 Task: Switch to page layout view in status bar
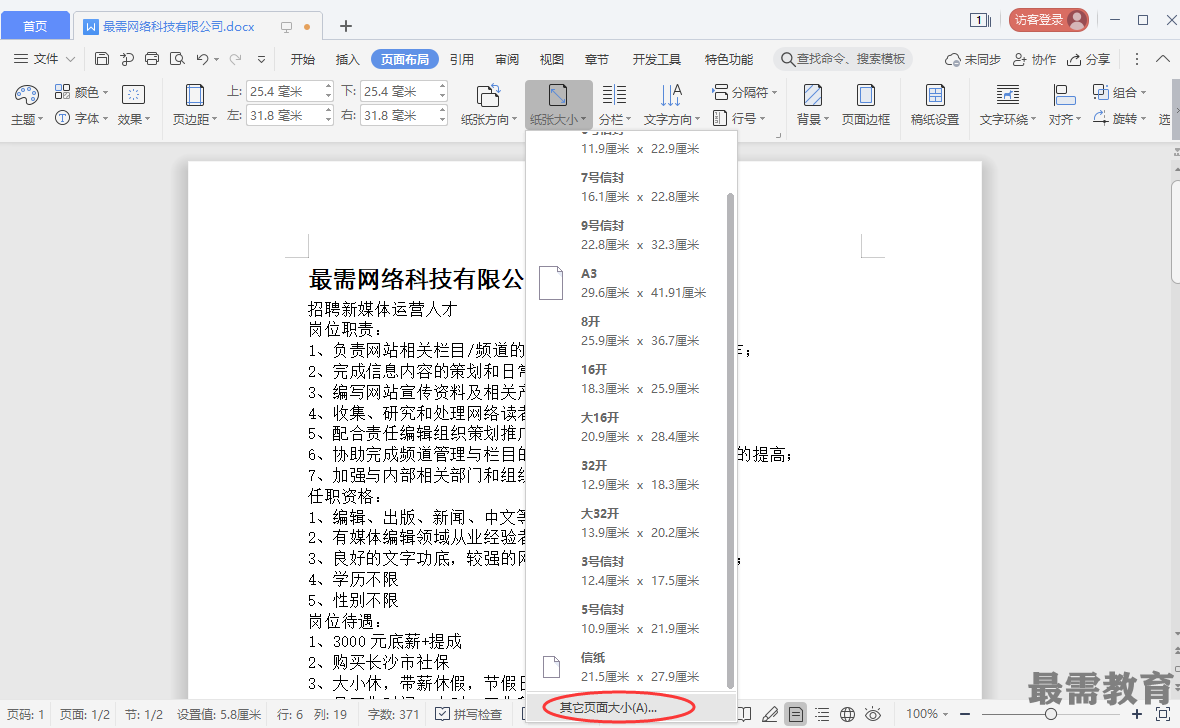795,714
